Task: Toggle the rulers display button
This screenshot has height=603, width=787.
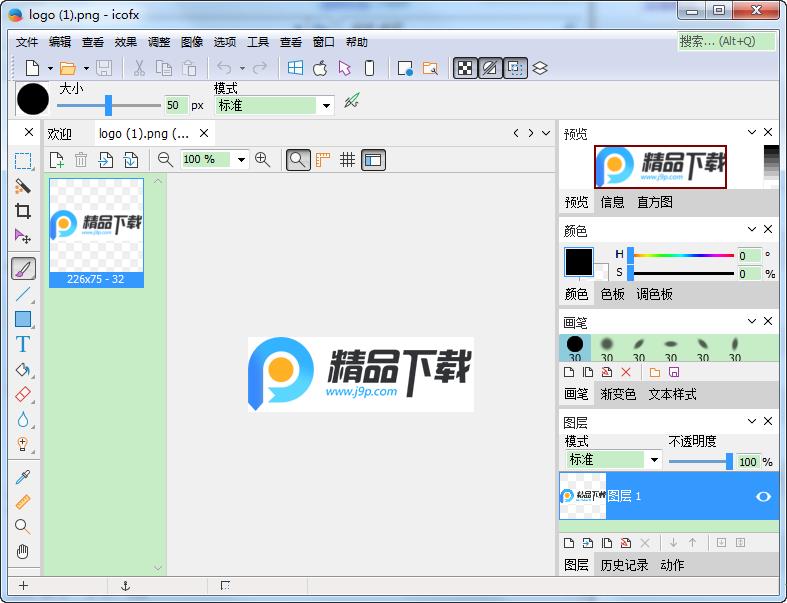Action: [323, 160]
